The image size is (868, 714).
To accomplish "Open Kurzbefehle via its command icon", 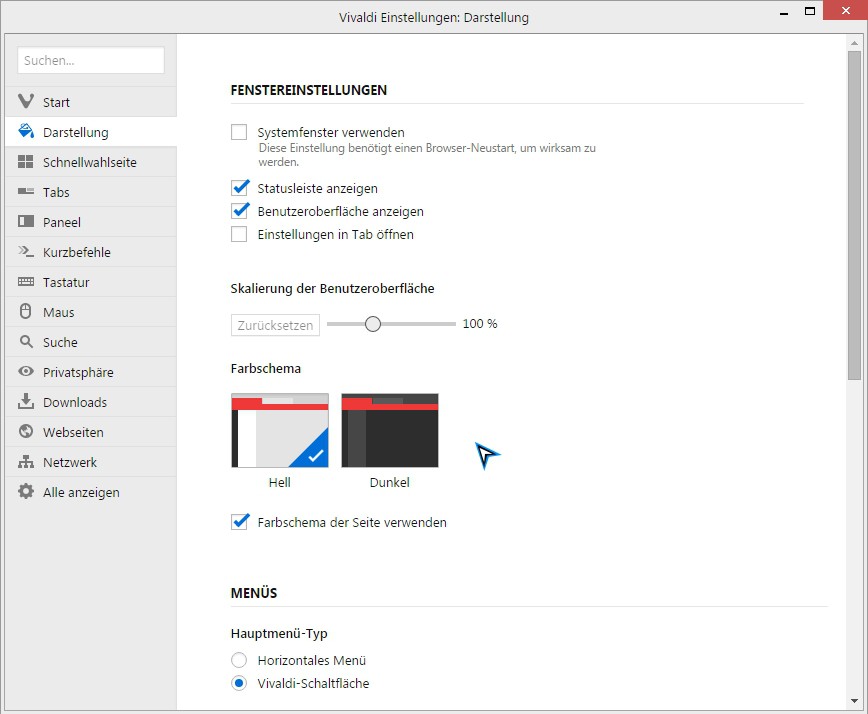I will [x=26, y=252].
